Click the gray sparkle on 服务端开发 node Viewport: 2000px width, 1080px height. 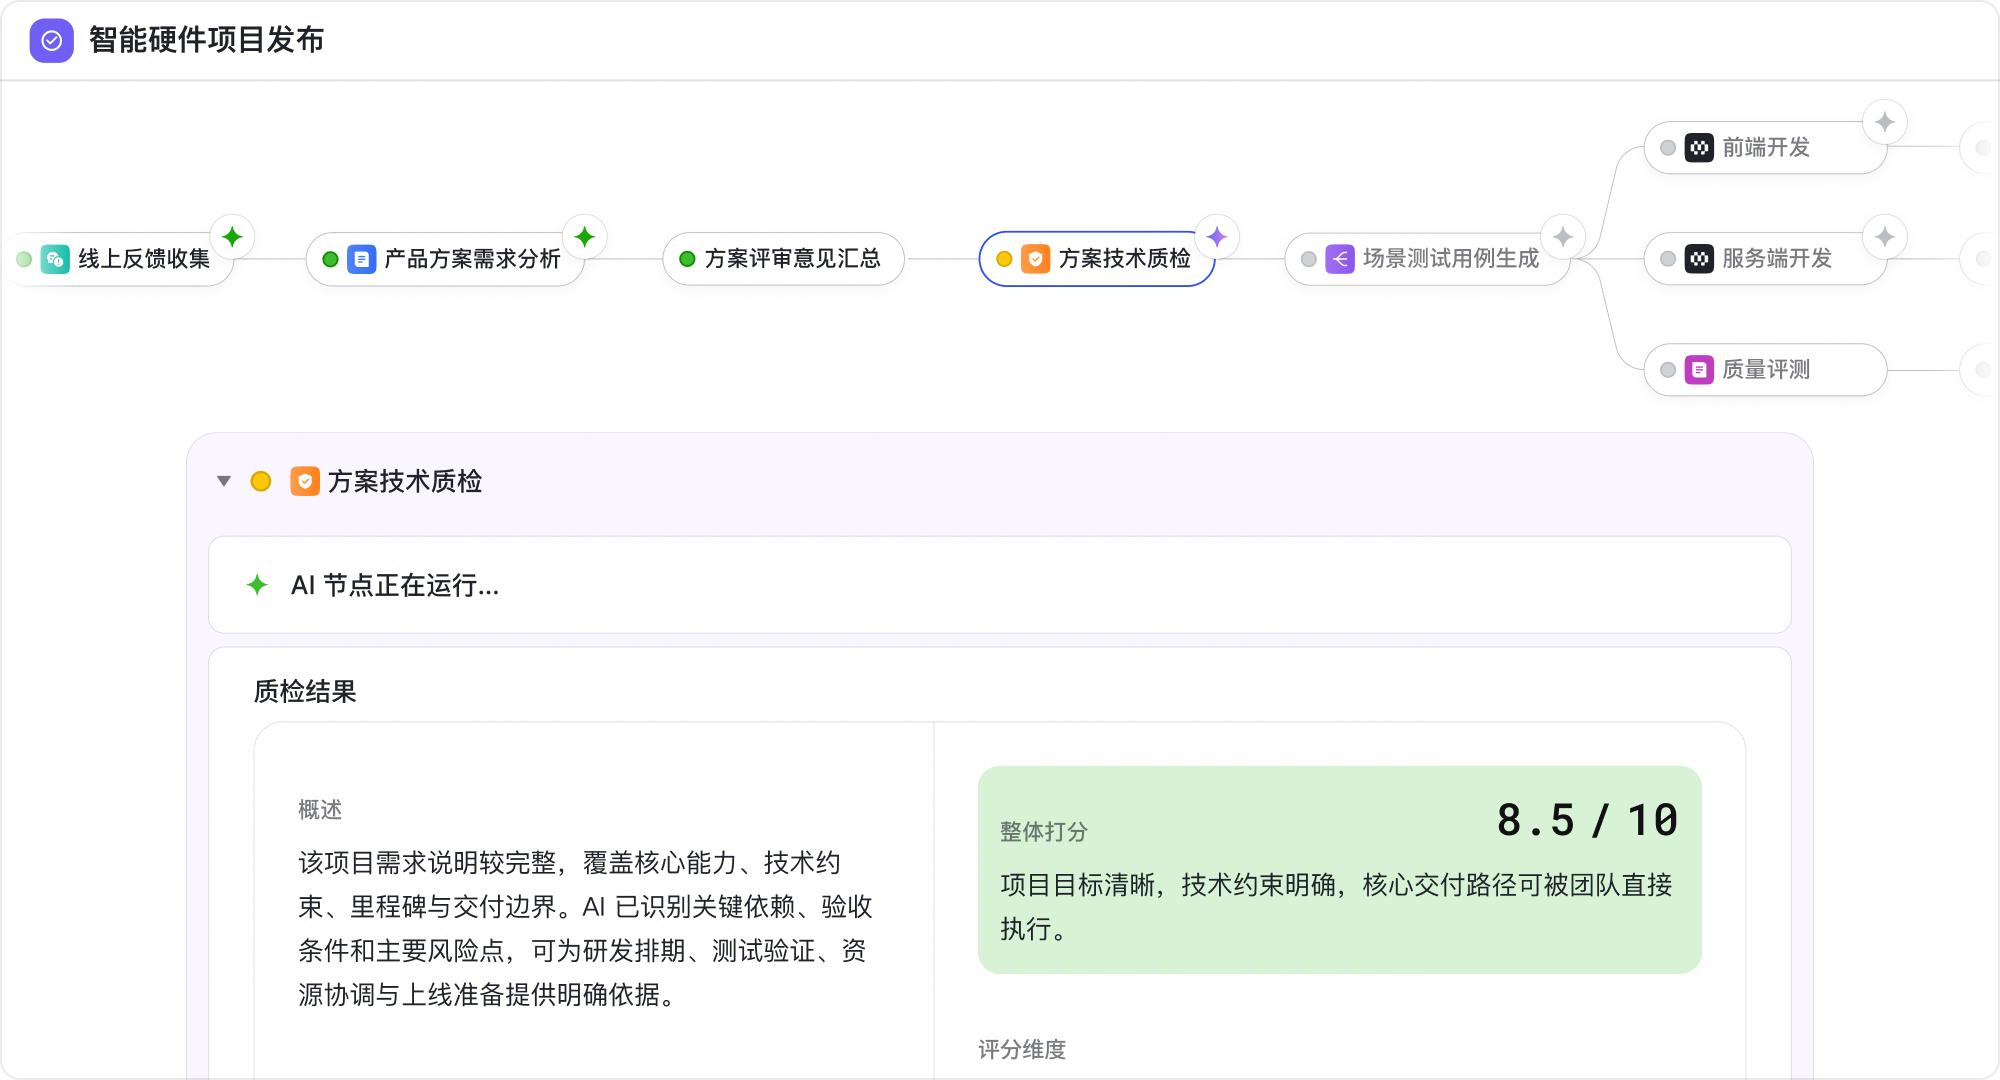[x=1885, y=237]
